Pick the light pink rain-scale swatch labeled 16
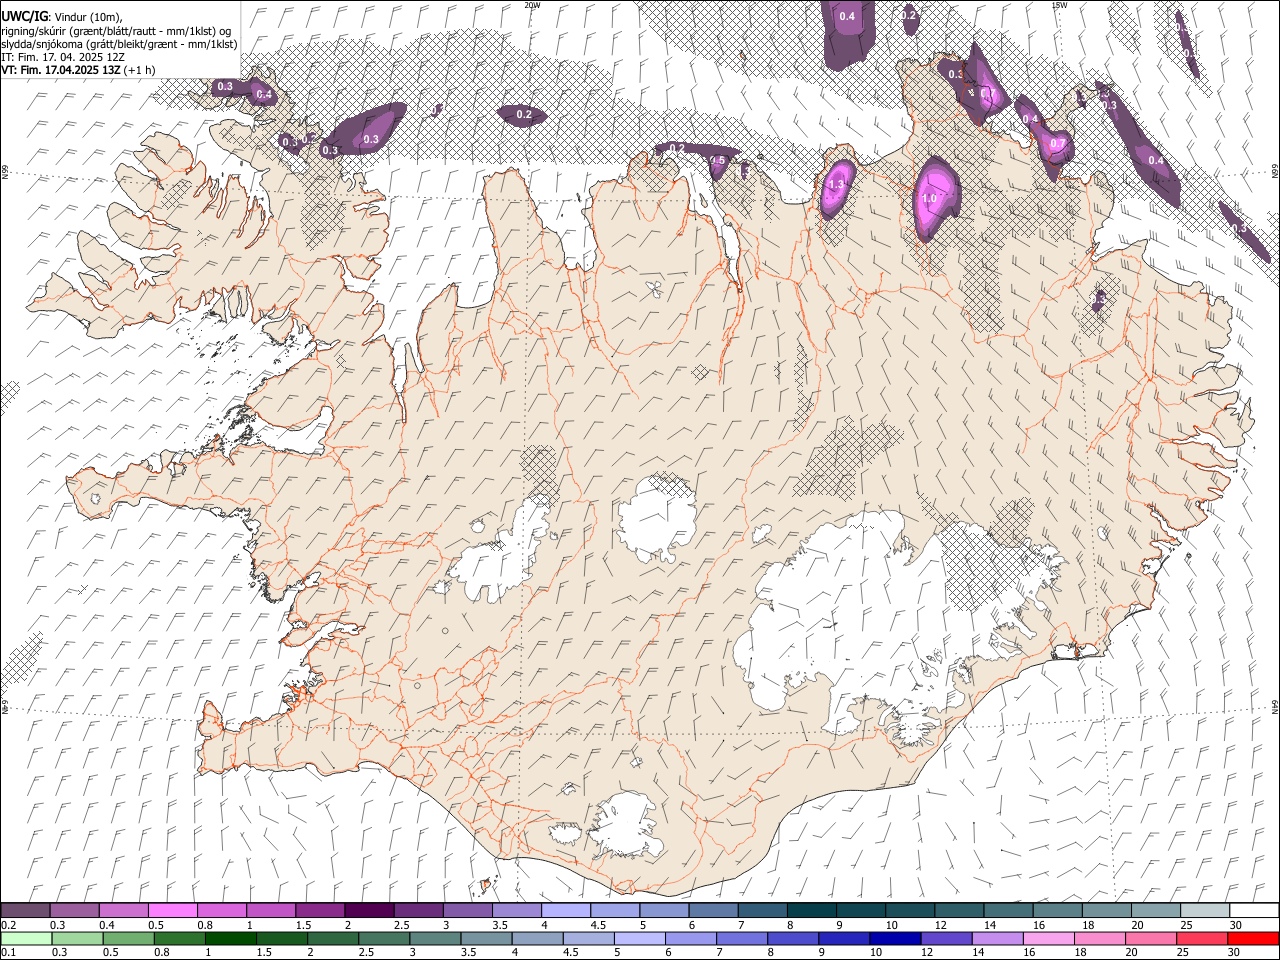The height and width of the screenshot is (960, 1280). pyautogui.click(x=1049, y=938)
